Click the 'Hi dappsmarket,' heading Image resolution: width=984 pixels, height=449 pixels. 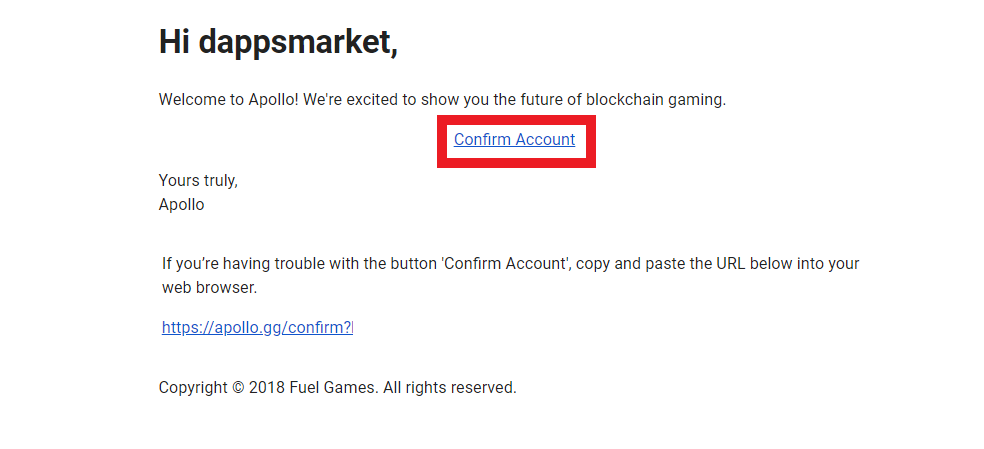coord(278,43)
